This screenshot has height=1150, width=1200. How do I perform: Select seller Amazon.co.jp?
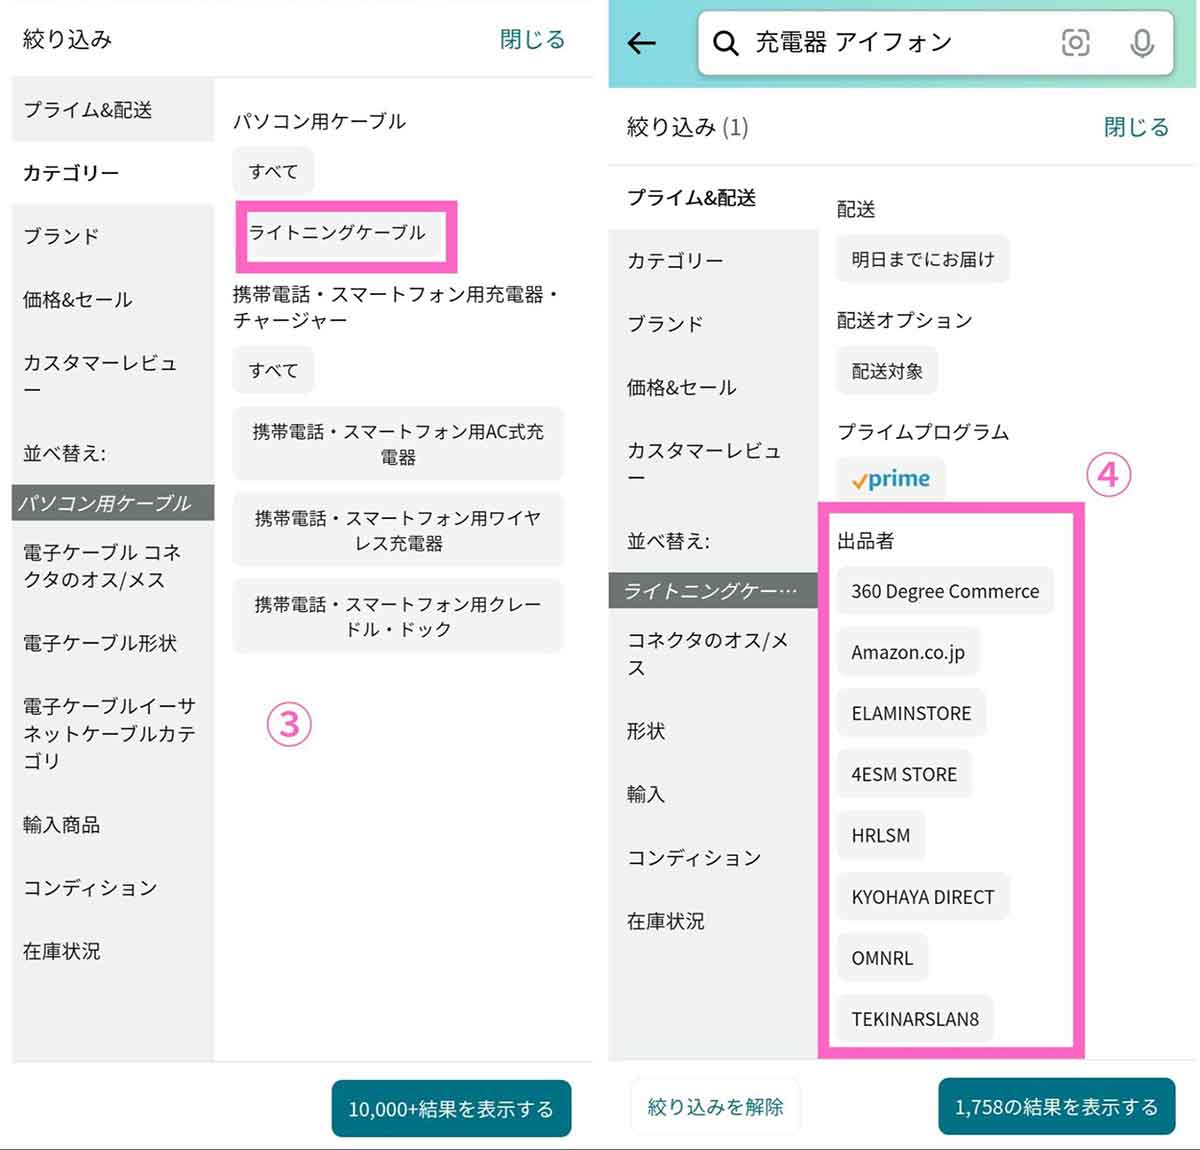point(908,652)
